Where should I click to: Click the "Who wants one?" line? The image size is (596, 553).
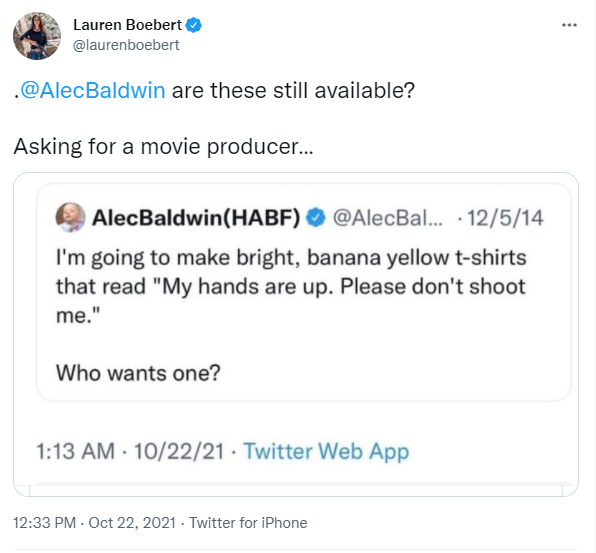[x=138, y=373]
